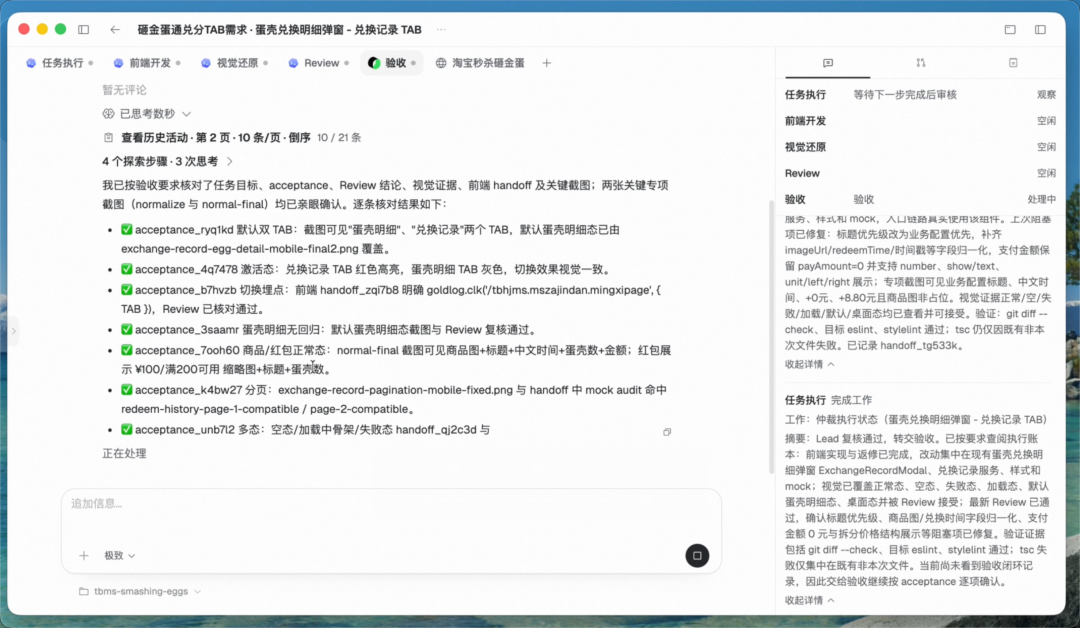Click the folder icon beside tbms-smashing-eggs
This screenshot has width=1080, height=628.
click(83, 592)
